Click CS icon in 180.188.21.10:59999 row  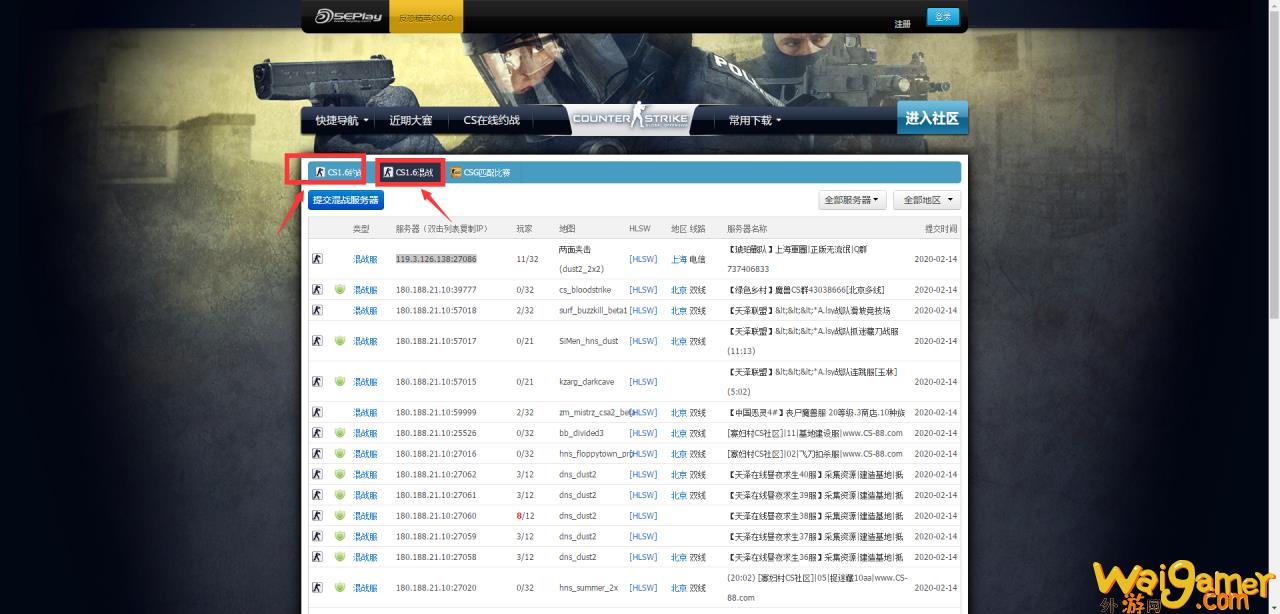click(x=317, y=413)
